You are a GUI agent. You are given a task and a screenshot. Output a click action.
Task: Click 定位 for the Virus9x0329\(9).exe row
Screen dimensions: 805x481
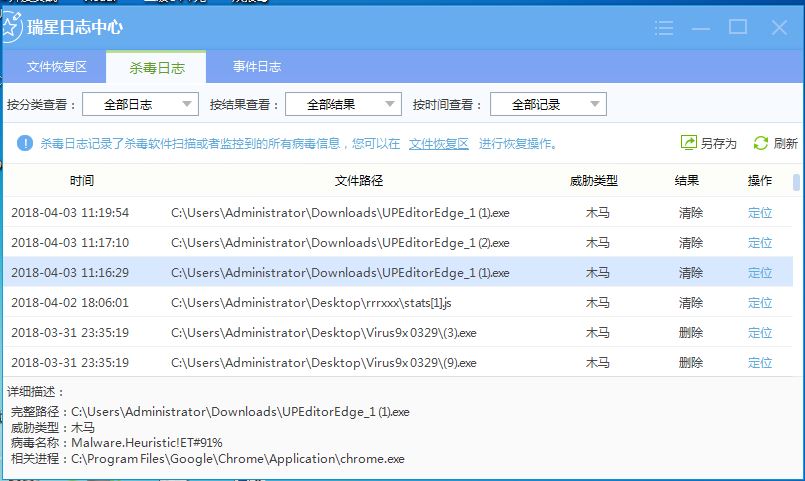[760, 362]
